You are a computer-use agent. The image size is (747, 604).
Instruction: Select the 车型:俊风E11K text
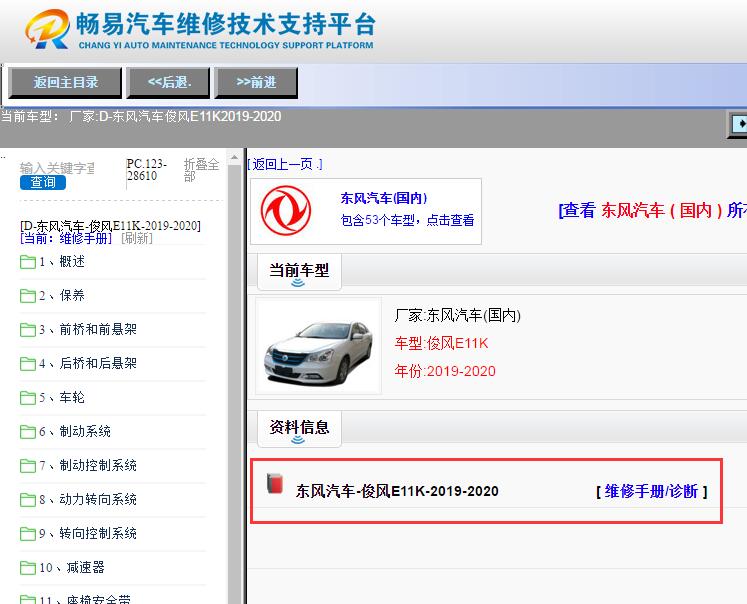click(x=441, y=343)
